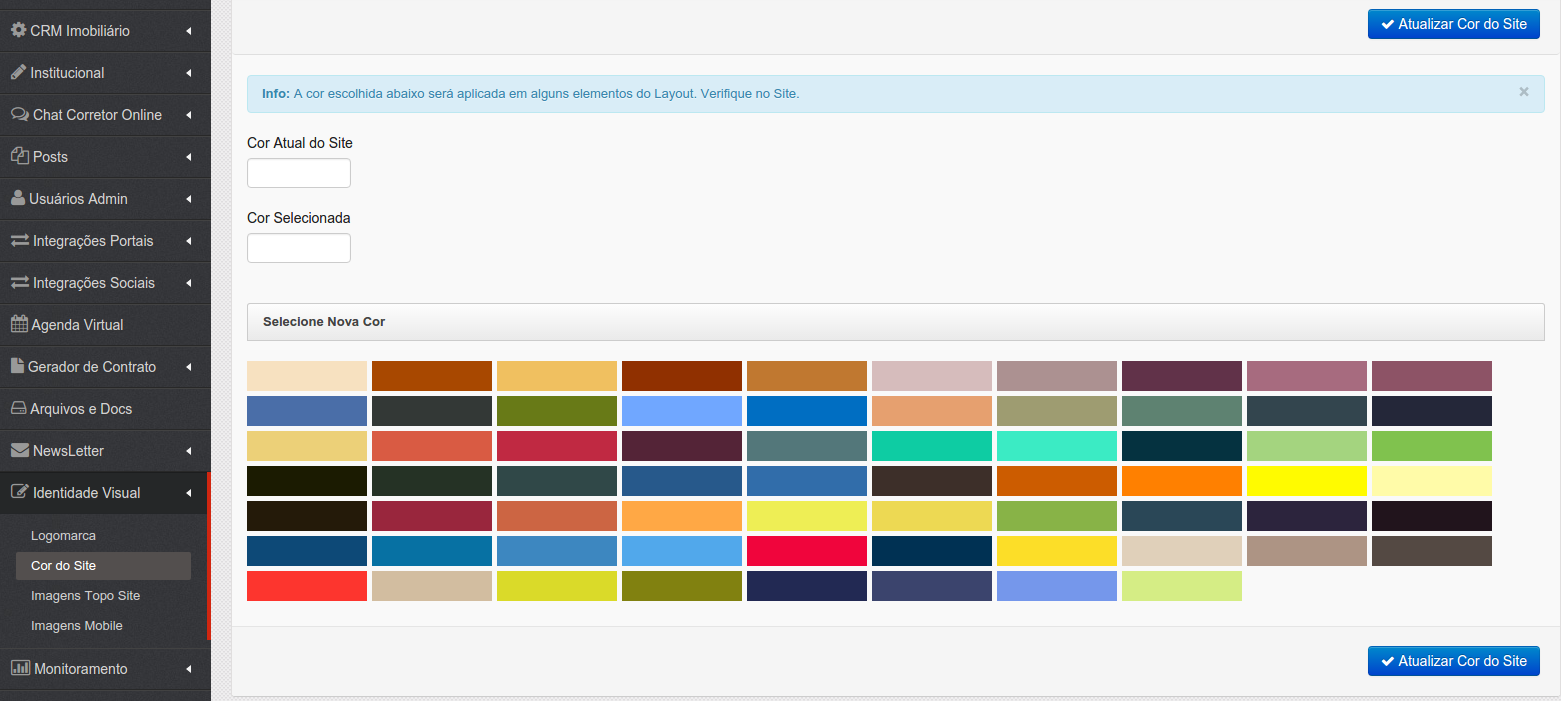This screenshot has height=701, width=1561.
Task: Click the Arquivos e Docs drive icon
Action: tap(18, 408)
